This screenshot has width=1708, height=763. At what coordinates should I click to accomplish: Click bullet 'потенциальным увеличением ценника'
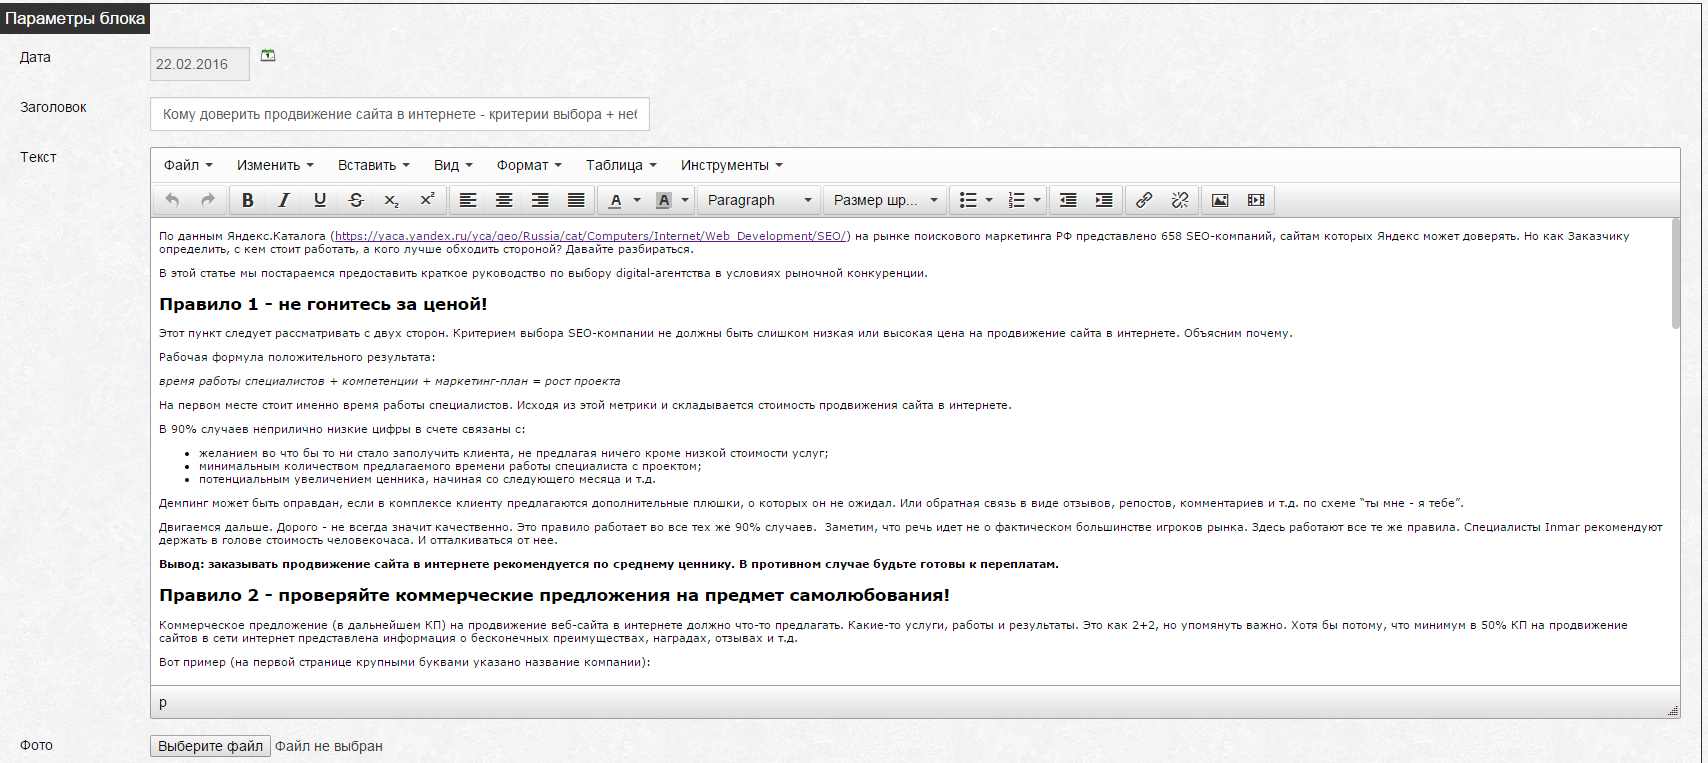[427, 479]
